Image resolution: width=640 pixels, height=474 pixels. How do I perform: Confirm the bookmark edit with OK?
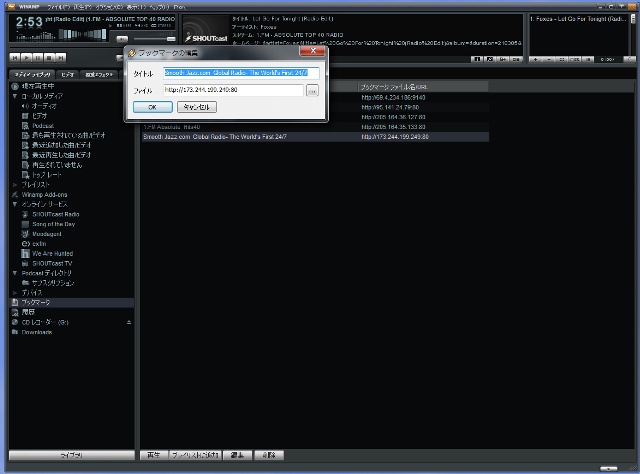[153, 107]
